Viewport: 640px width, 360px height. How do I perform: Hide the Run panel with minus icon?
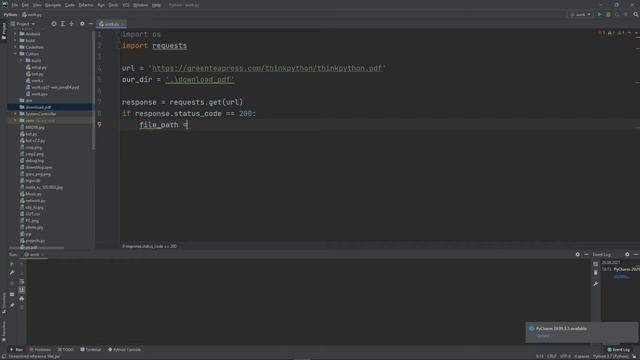click(587, 254)
